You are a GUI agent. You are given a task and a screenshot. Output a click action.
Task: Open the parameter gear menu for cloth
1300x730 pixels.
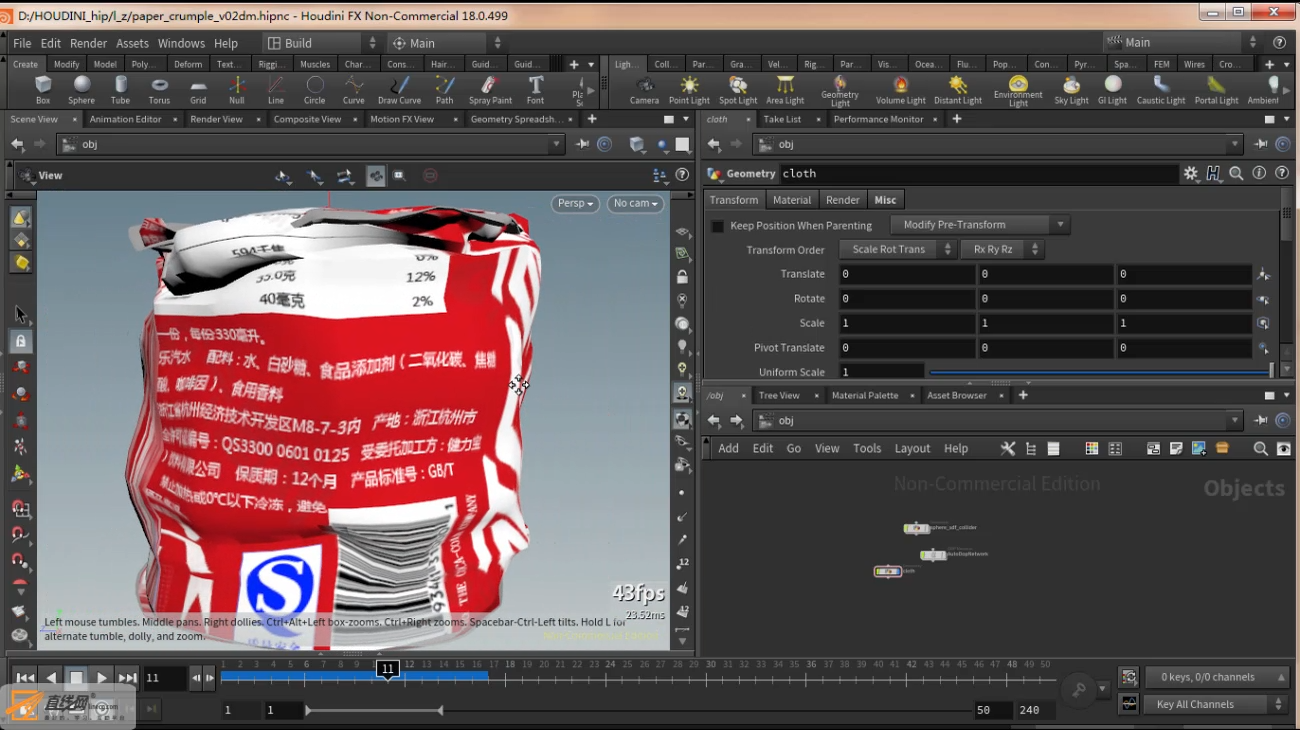(x=1190, y=173)
